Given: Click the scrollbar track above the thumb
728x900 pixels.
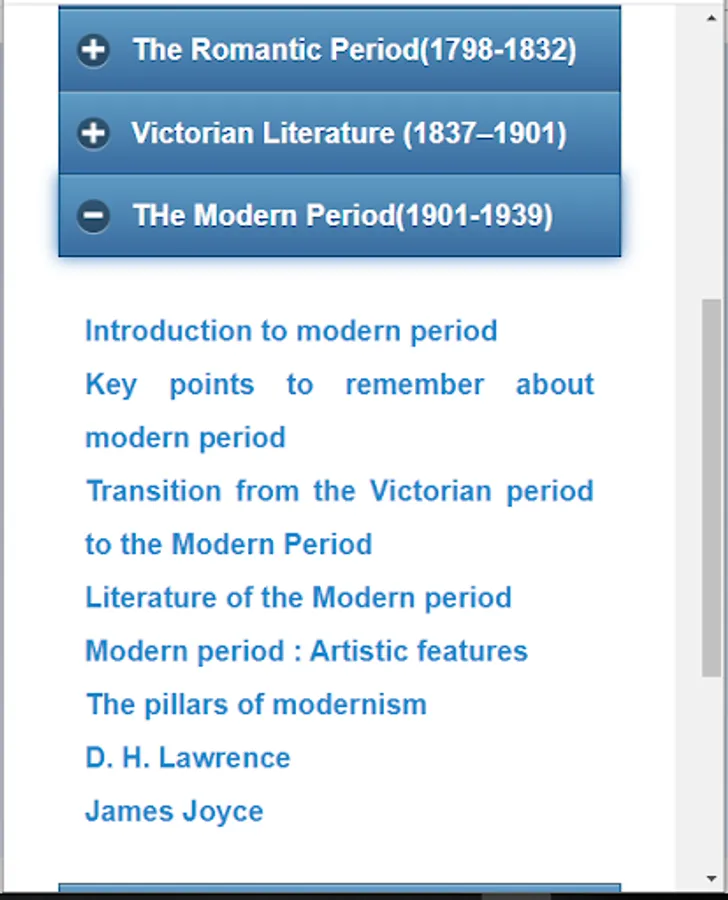Looking at the screenshot, I should [x=712, y=150].
